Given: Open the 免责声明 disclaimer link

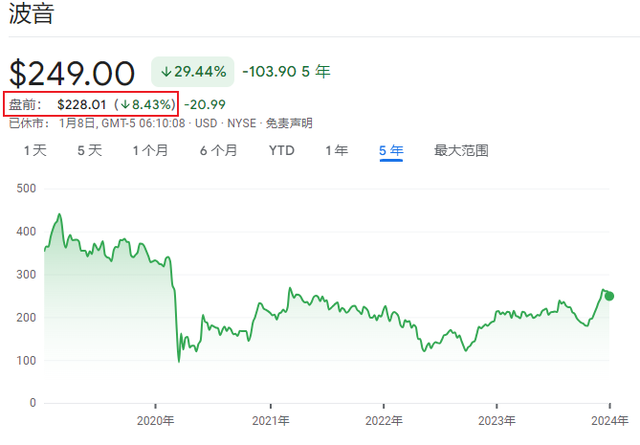Looking at the screenshot, I should coord(289,123).
